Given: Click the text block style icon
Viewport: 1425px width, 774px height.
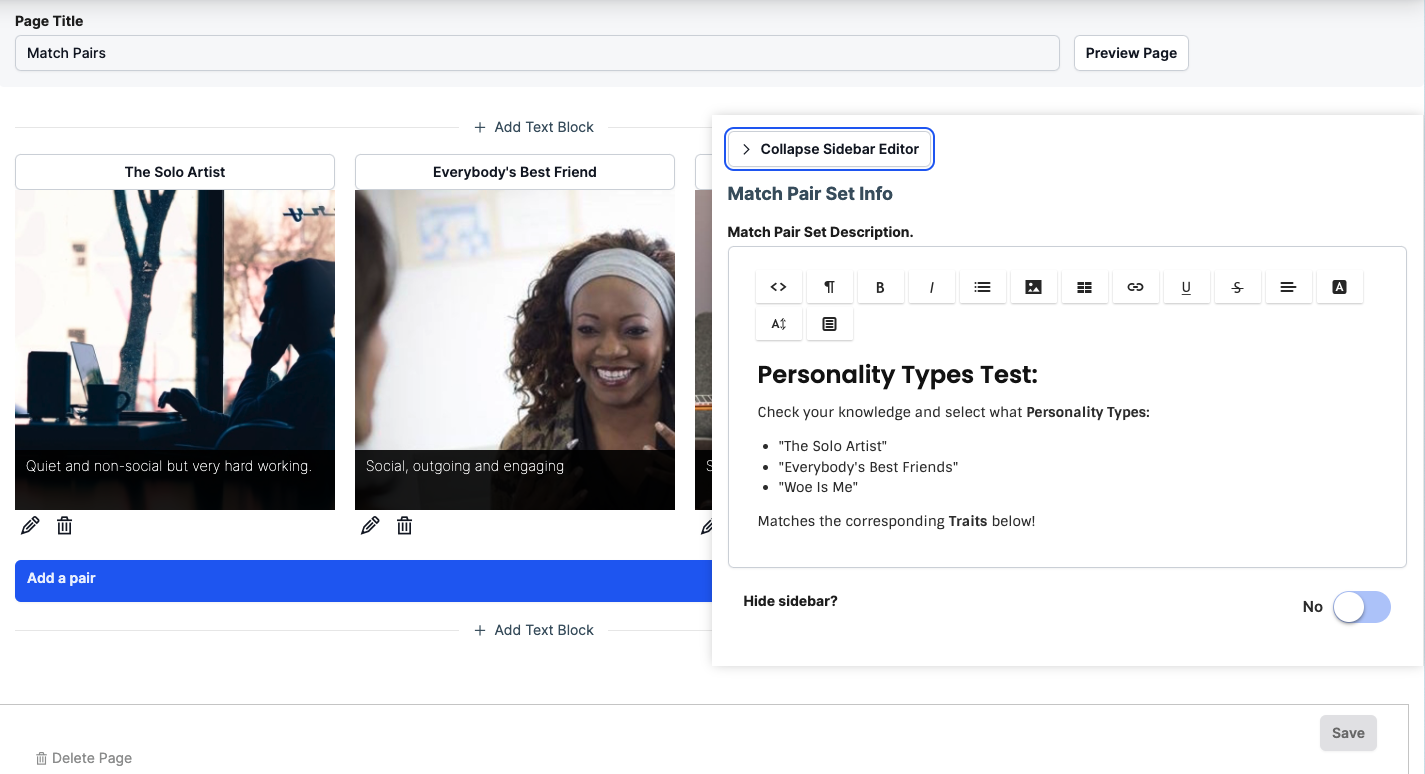Looking at the screenshot, I should click(x=829, y=324).
